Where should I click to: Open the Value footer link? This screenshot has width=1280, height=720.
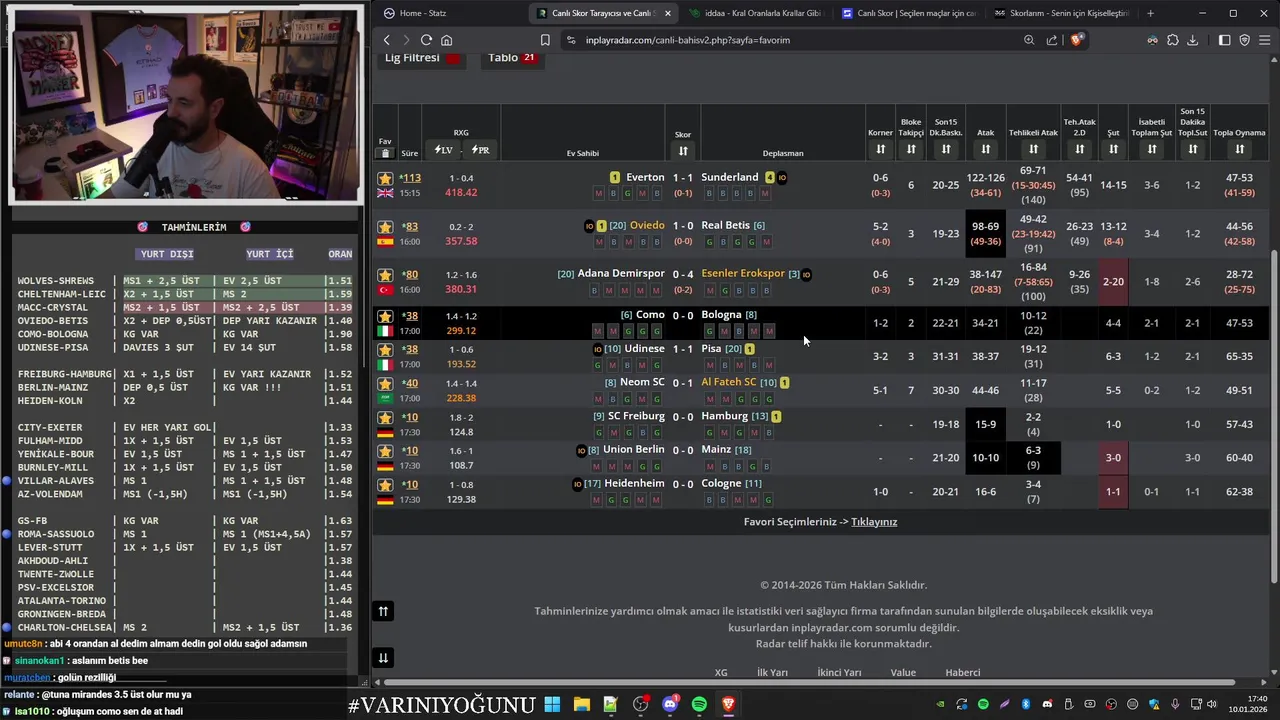pos(903,672)
